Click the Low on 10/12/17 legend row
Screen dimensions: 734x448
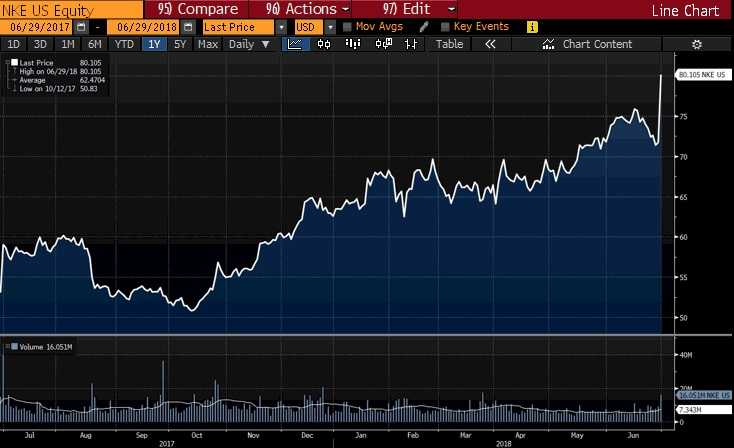click(58, 88)
